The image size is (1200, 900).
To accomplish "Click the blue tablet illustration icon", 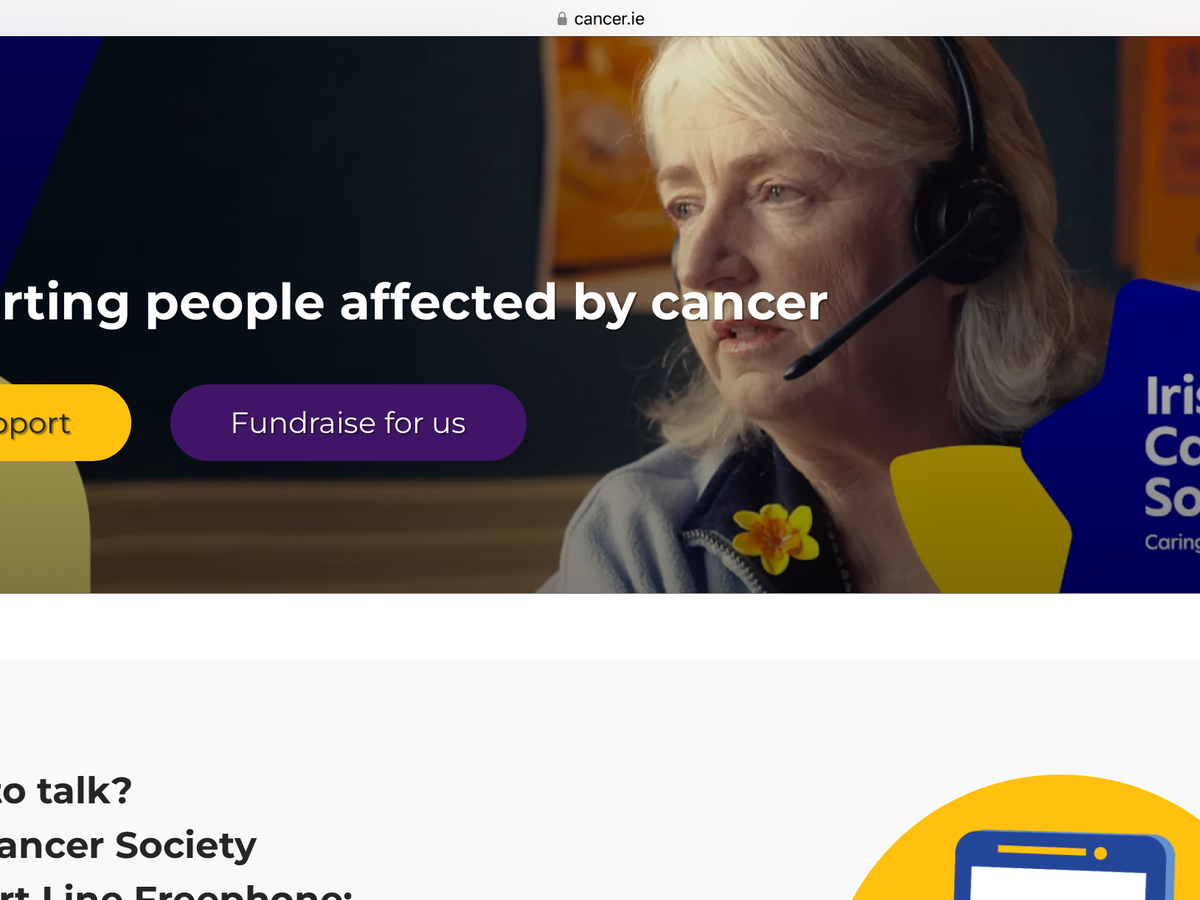I will click(x=1062, y=865).
